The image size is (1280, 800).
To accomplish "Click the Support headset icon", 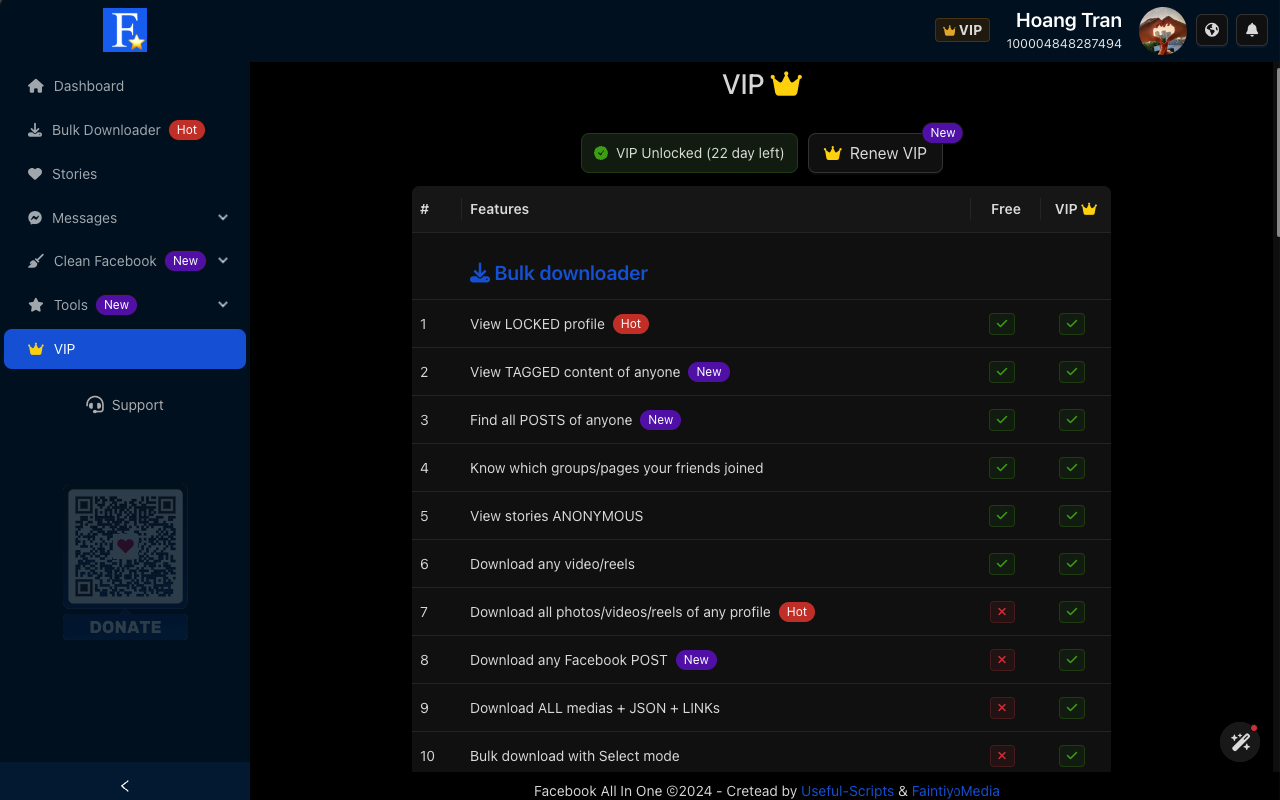I will pos(95,405).
